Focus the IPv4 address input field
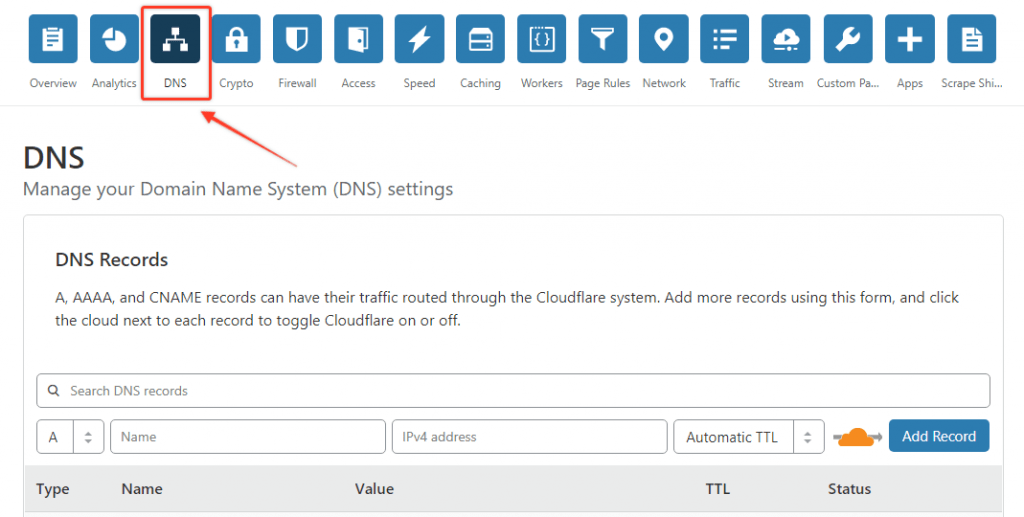 (530, 437)
